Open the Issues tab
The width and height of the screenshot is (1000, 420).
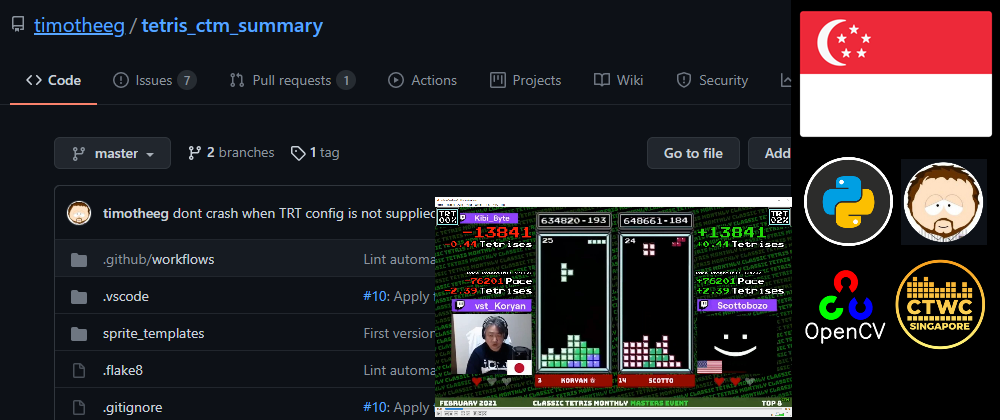coord(154,80)
